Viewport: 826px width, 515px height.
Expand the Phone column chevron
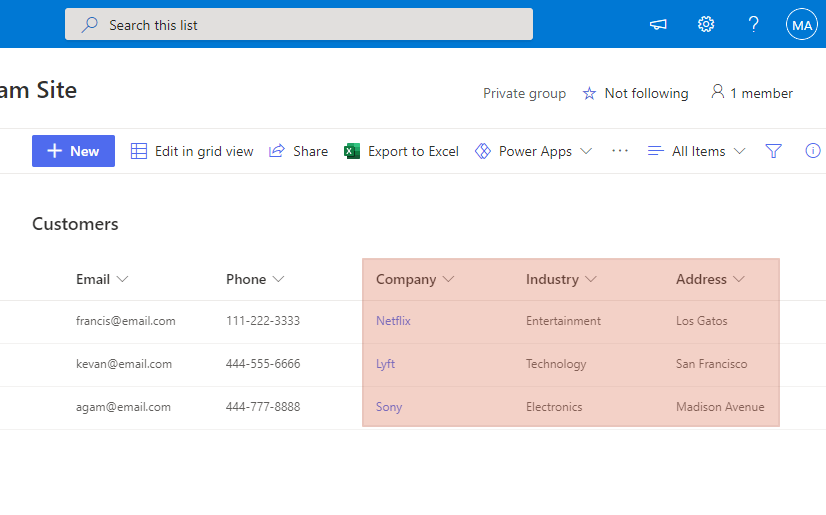coord(278,279)
